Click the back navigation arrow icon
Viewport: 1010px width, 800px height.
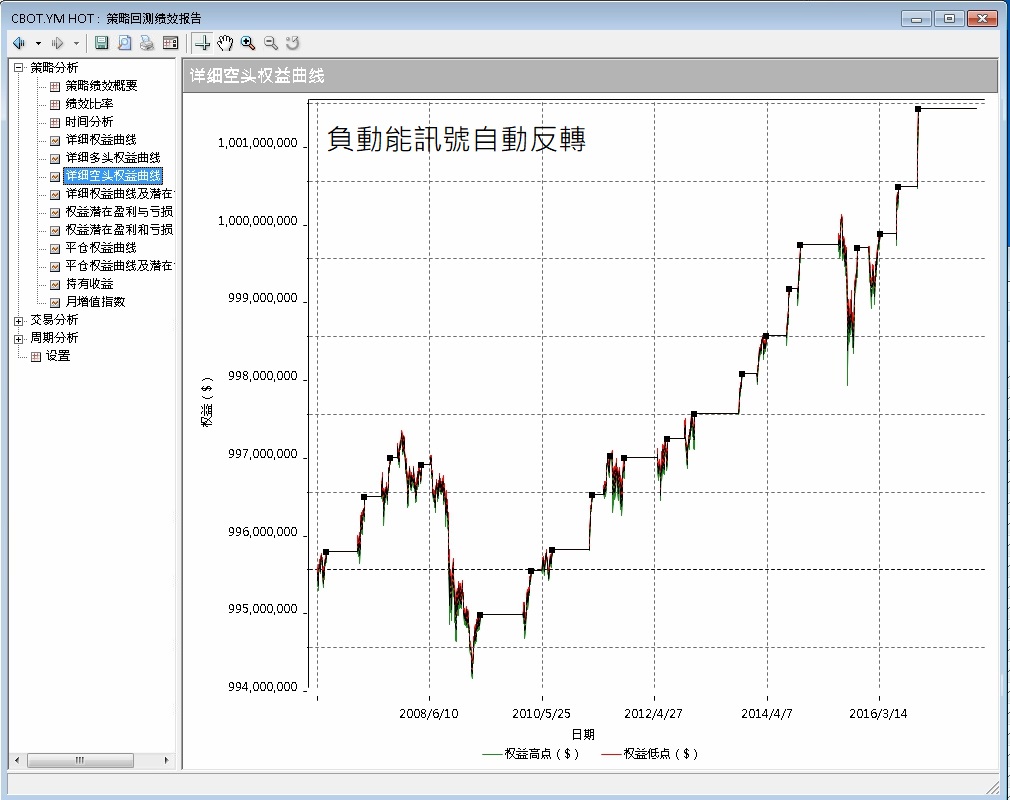(x=19, y=43)
